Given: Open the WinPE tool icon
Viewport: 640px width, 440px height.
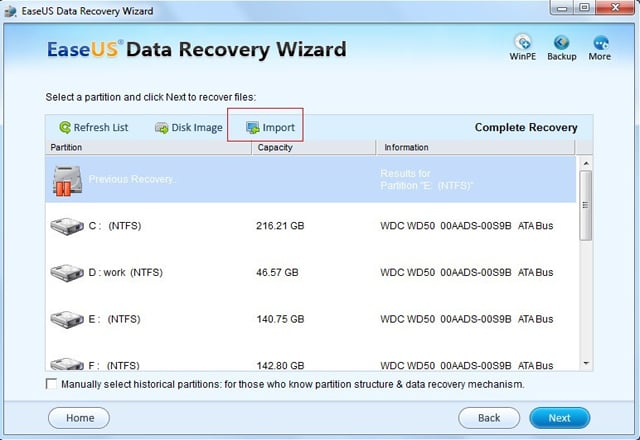Looking at the screenshot, I should (x=523, y=42).
